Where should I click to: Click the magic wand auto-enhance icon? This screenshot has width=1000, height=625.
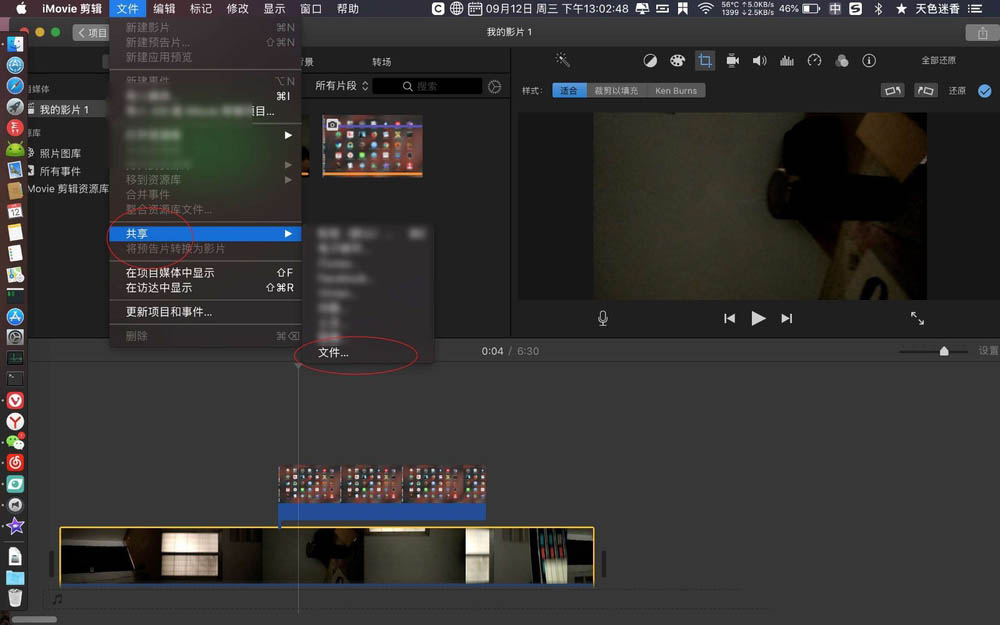pyautogui.click(x=562, y=60)
